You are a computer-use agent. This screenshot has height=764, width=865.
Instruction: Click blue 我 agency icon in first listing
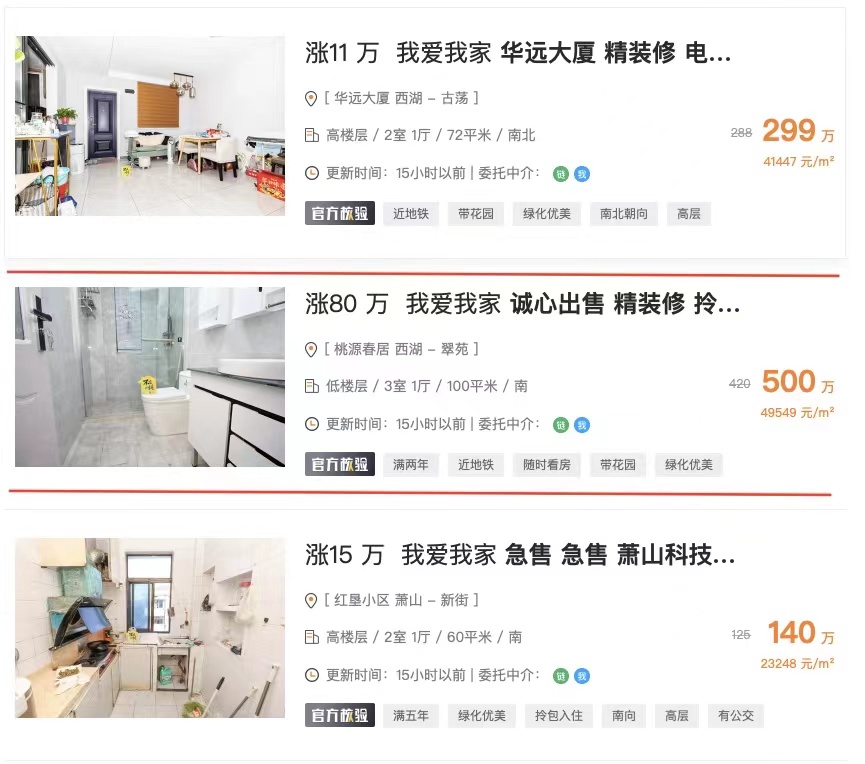click(581, 174)
